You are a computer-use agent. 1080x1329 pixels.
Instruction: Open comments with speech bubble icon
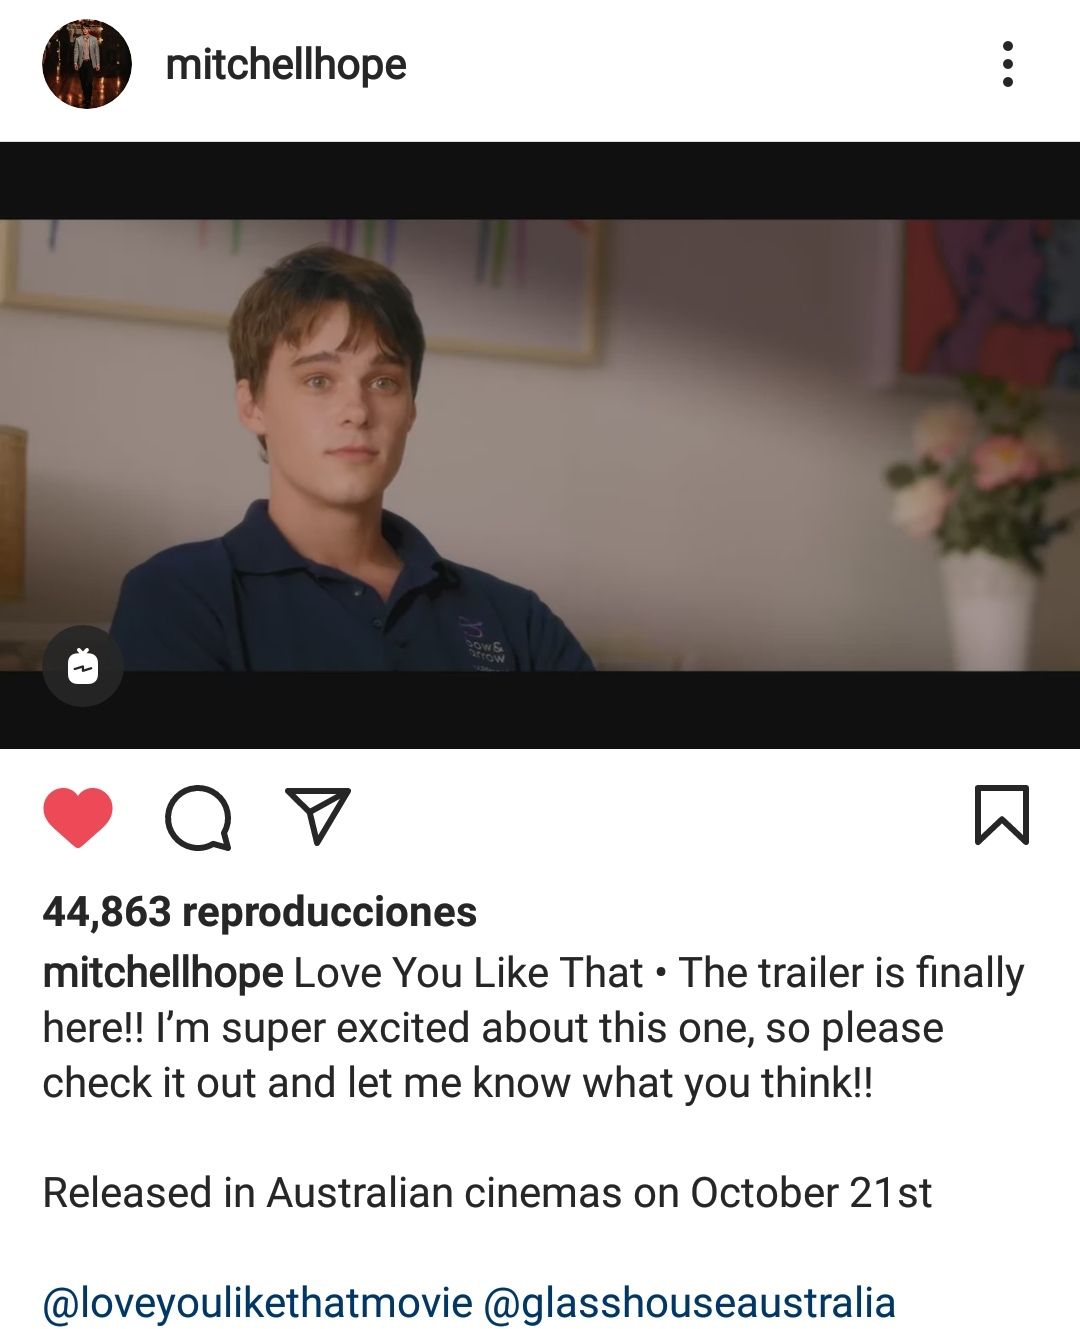[x=198, y=819]
